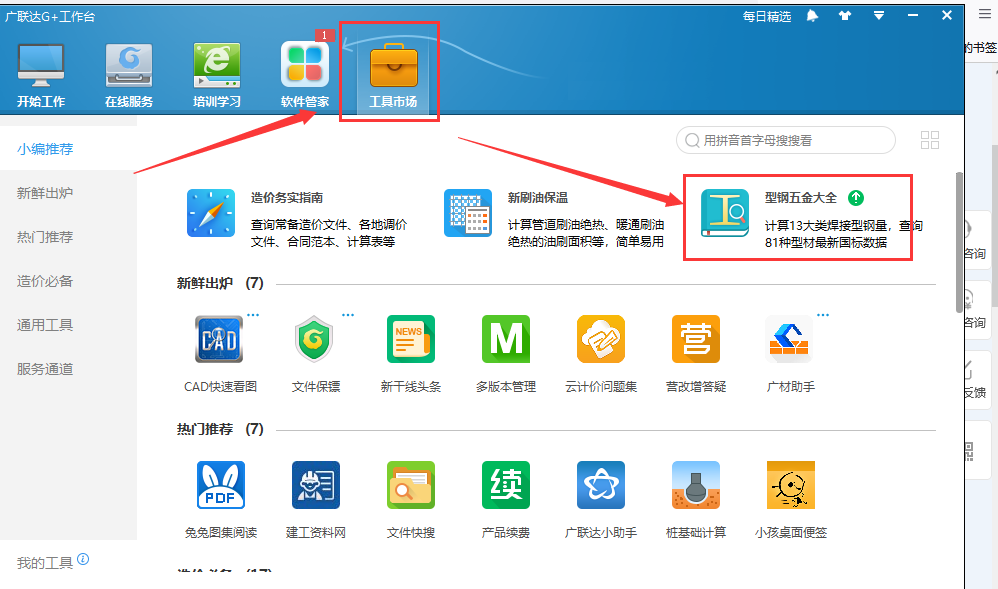Open 在线服务 from top toolbar
This screenshot has width=998, height=589.
pyautogui.click(x=129, y=66)
